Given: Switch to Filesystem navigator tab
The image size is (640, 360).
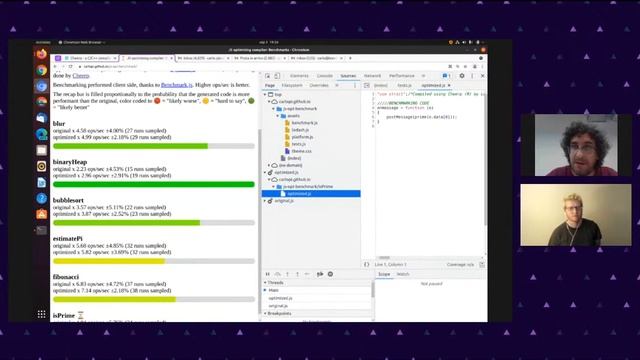Looking at the screenshot, I should (x=292, y=85).
